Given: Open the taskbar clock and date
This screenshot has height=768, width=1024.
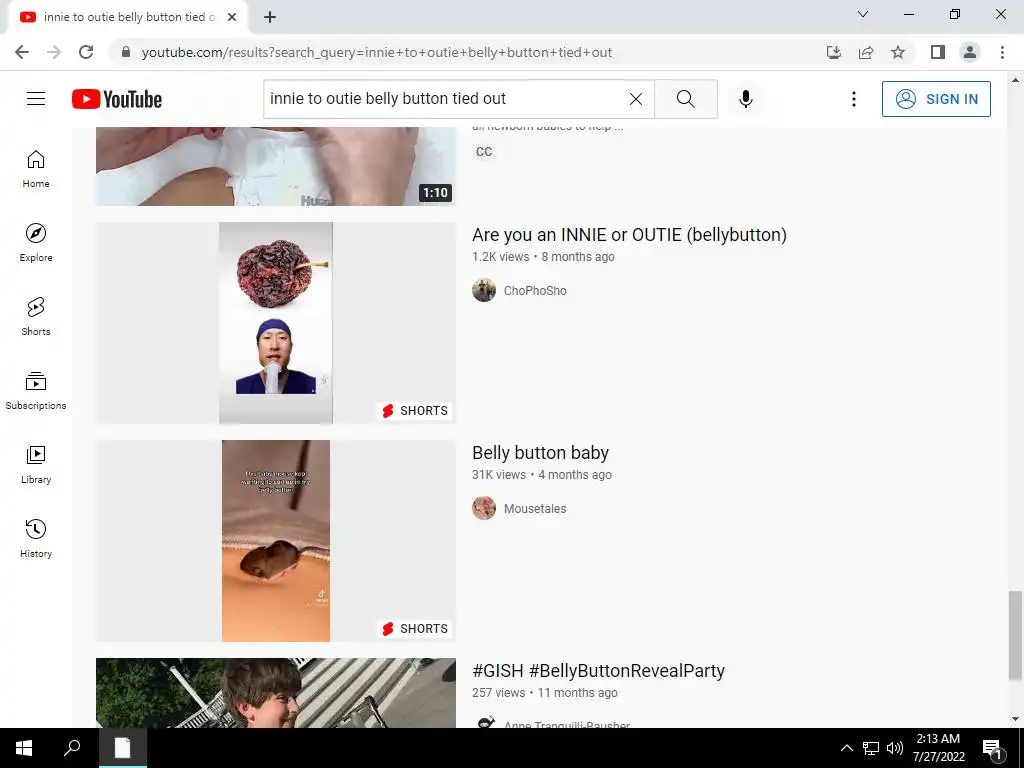Looking at the screenshot, I should pos(938,748).
